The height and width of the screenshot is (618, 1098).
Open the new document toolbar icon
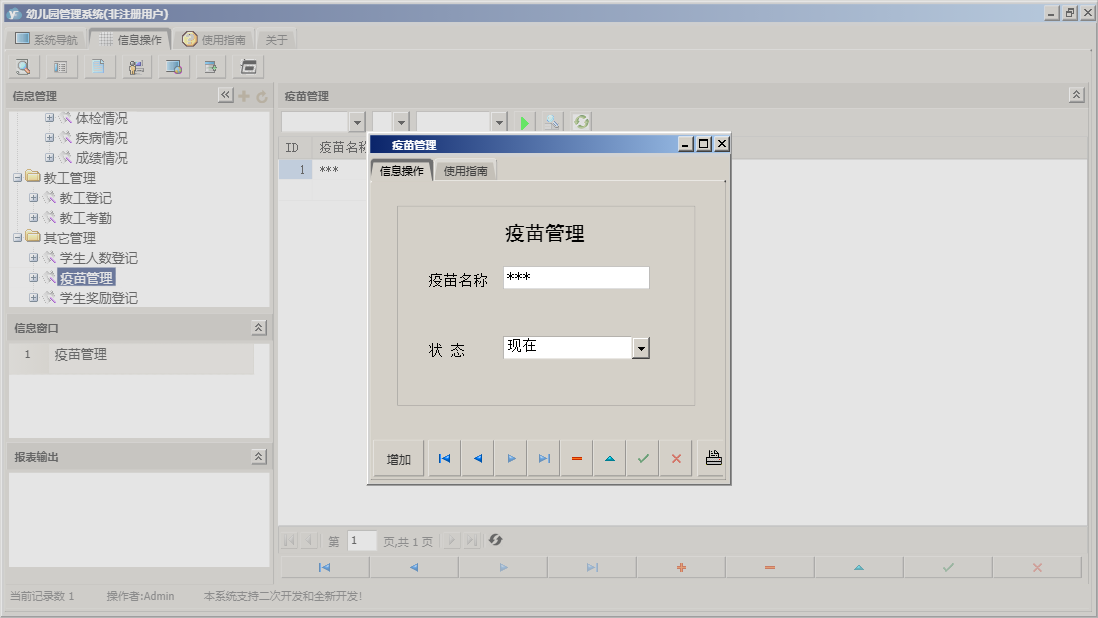coord(98,66)
